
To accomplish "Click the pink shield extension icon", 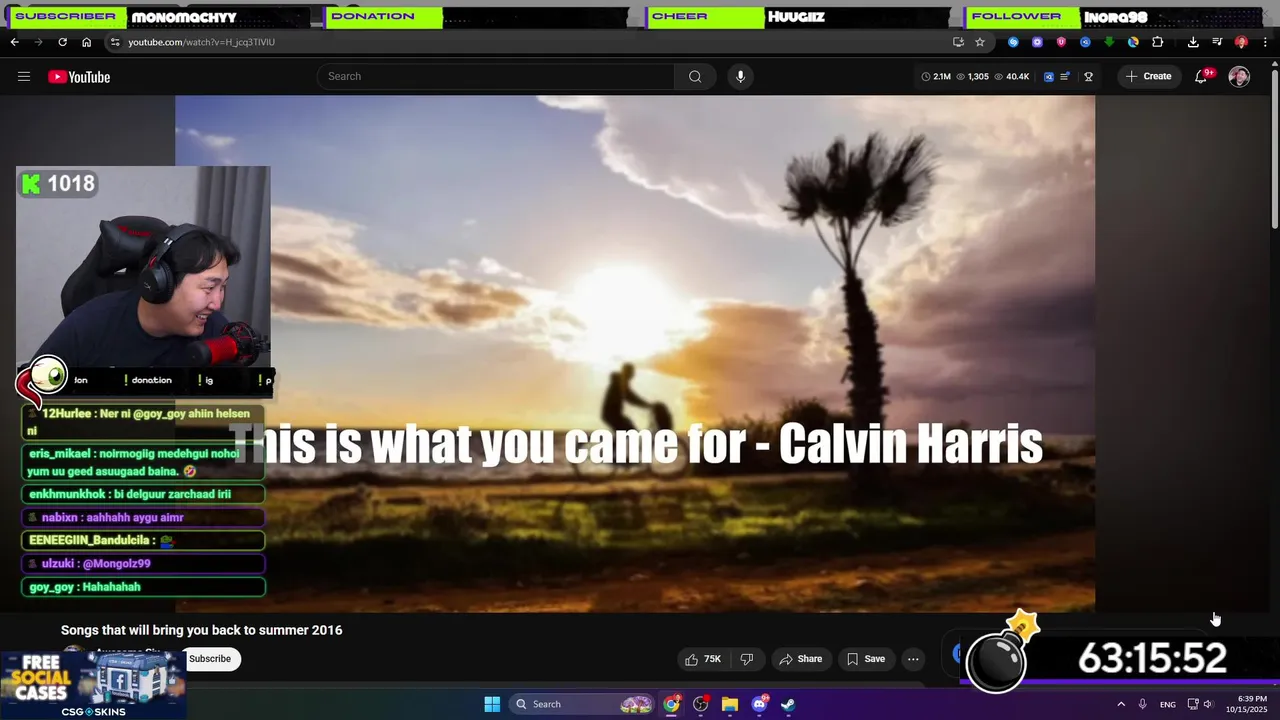I will 1061,42.
